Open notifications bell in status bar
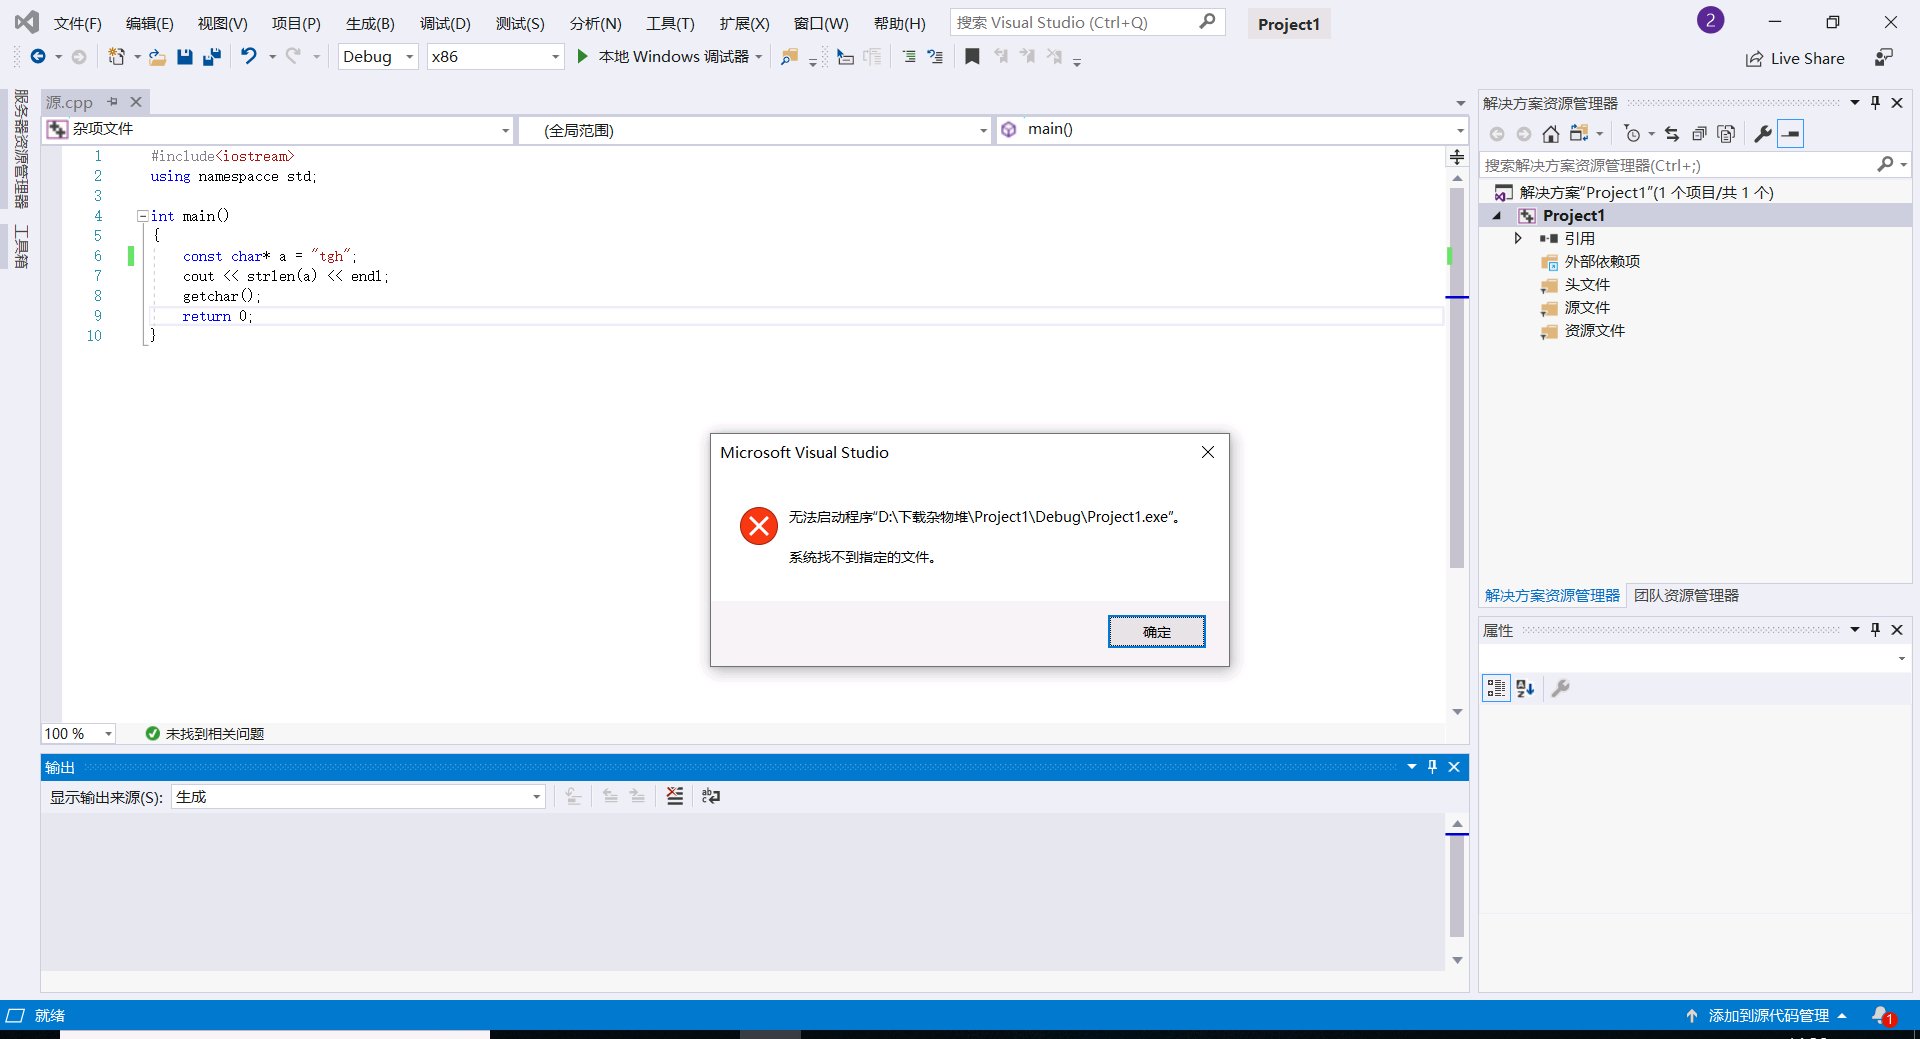Image resolution: width=1920 pixels, height=1039 pixels. tap(1883, 1016)
